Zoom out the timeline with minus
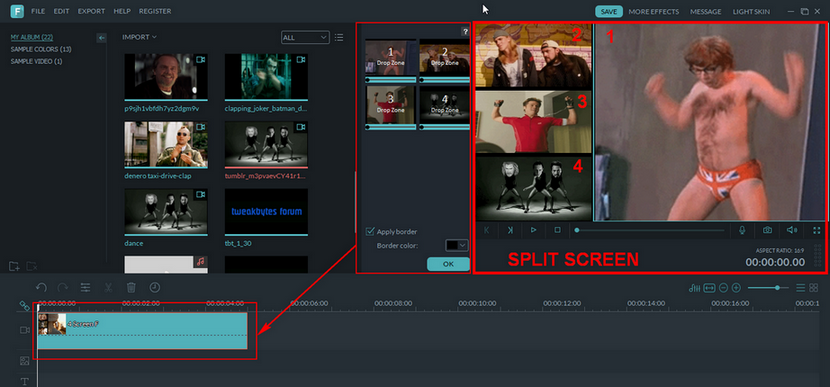The width and height of the screenshot is (830, 387). [x=723, y=288]
